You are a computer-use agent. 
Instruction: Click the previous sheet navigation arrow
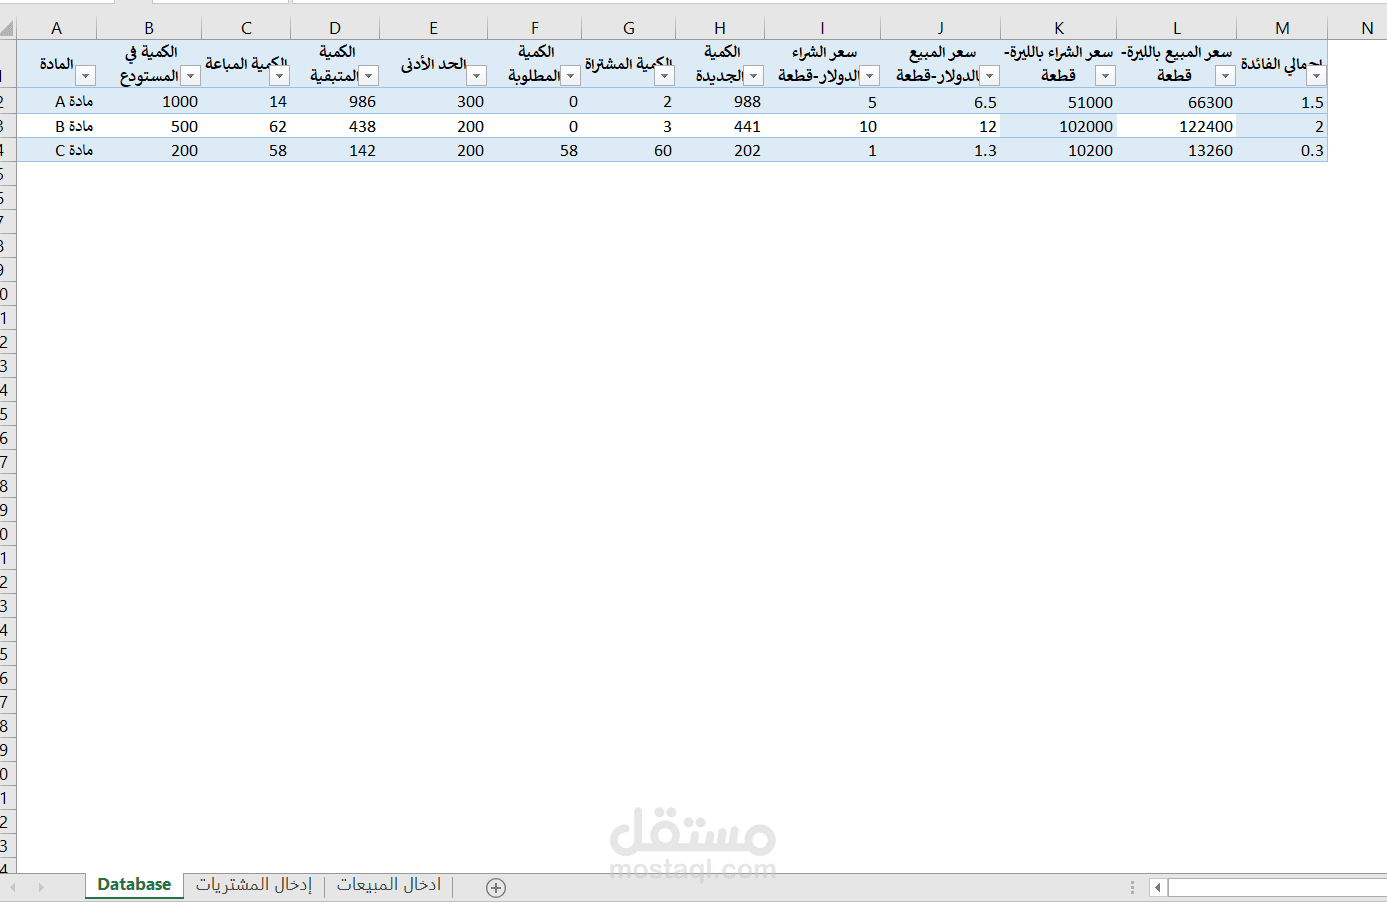point(14,887)
